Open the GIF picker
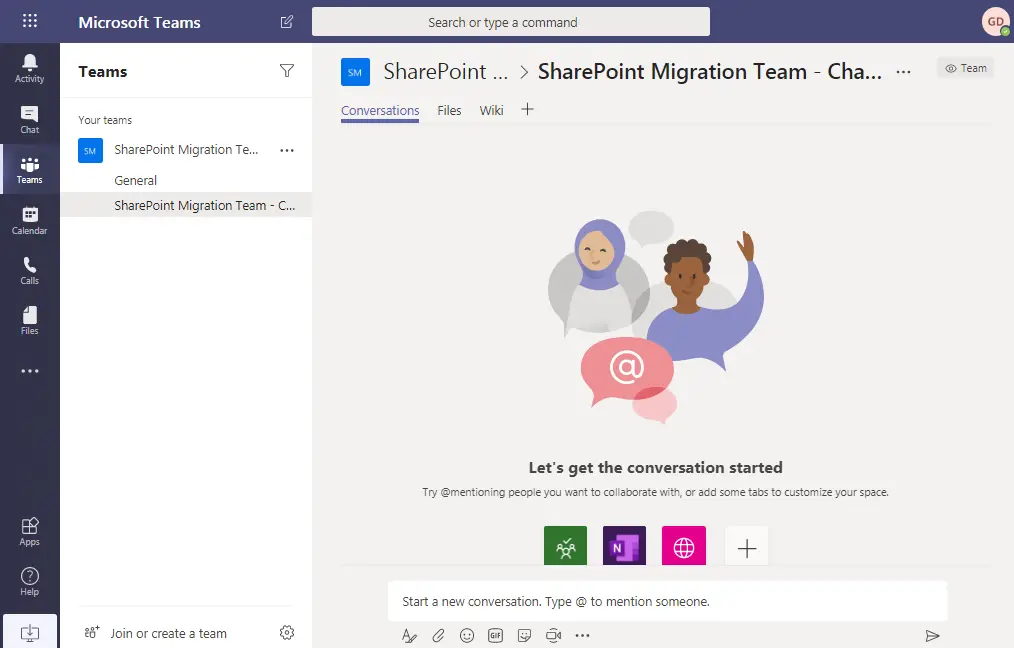1014x648 pixels. 495,636
